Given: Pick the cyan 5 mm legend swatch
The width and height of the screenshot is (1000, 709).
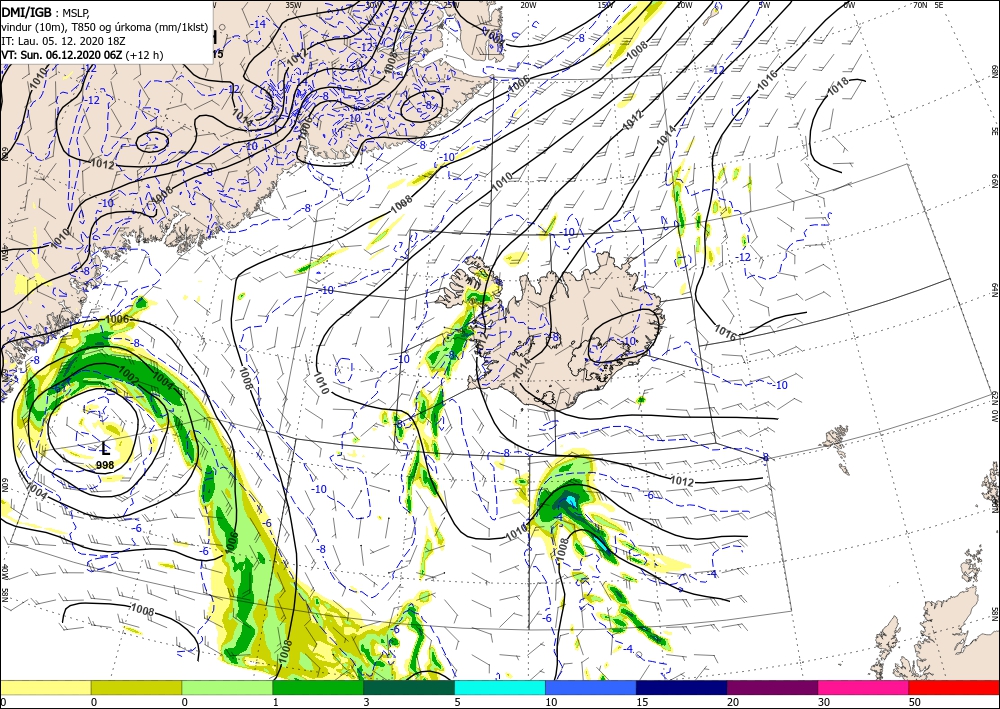Looking at the screenshot, I should [500, 687].
